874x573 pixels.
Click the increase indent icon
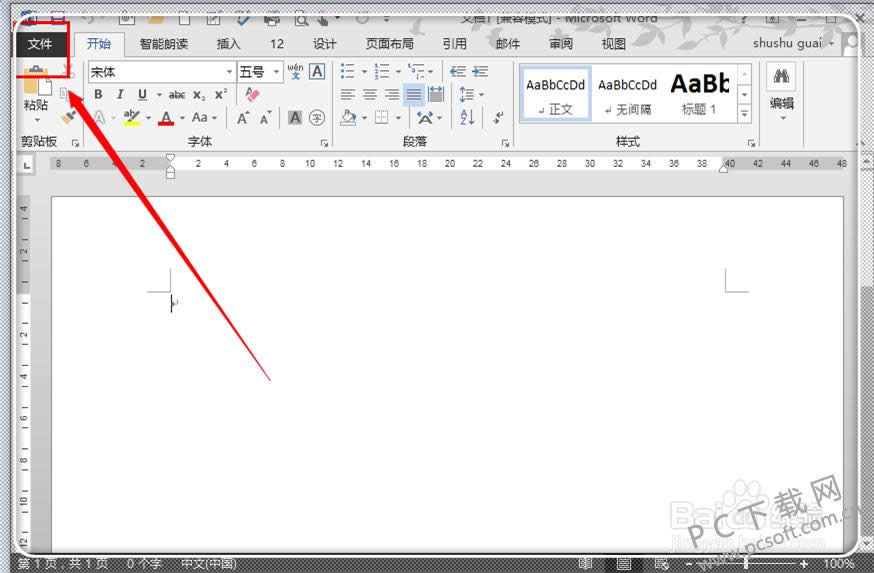point(480,71)
